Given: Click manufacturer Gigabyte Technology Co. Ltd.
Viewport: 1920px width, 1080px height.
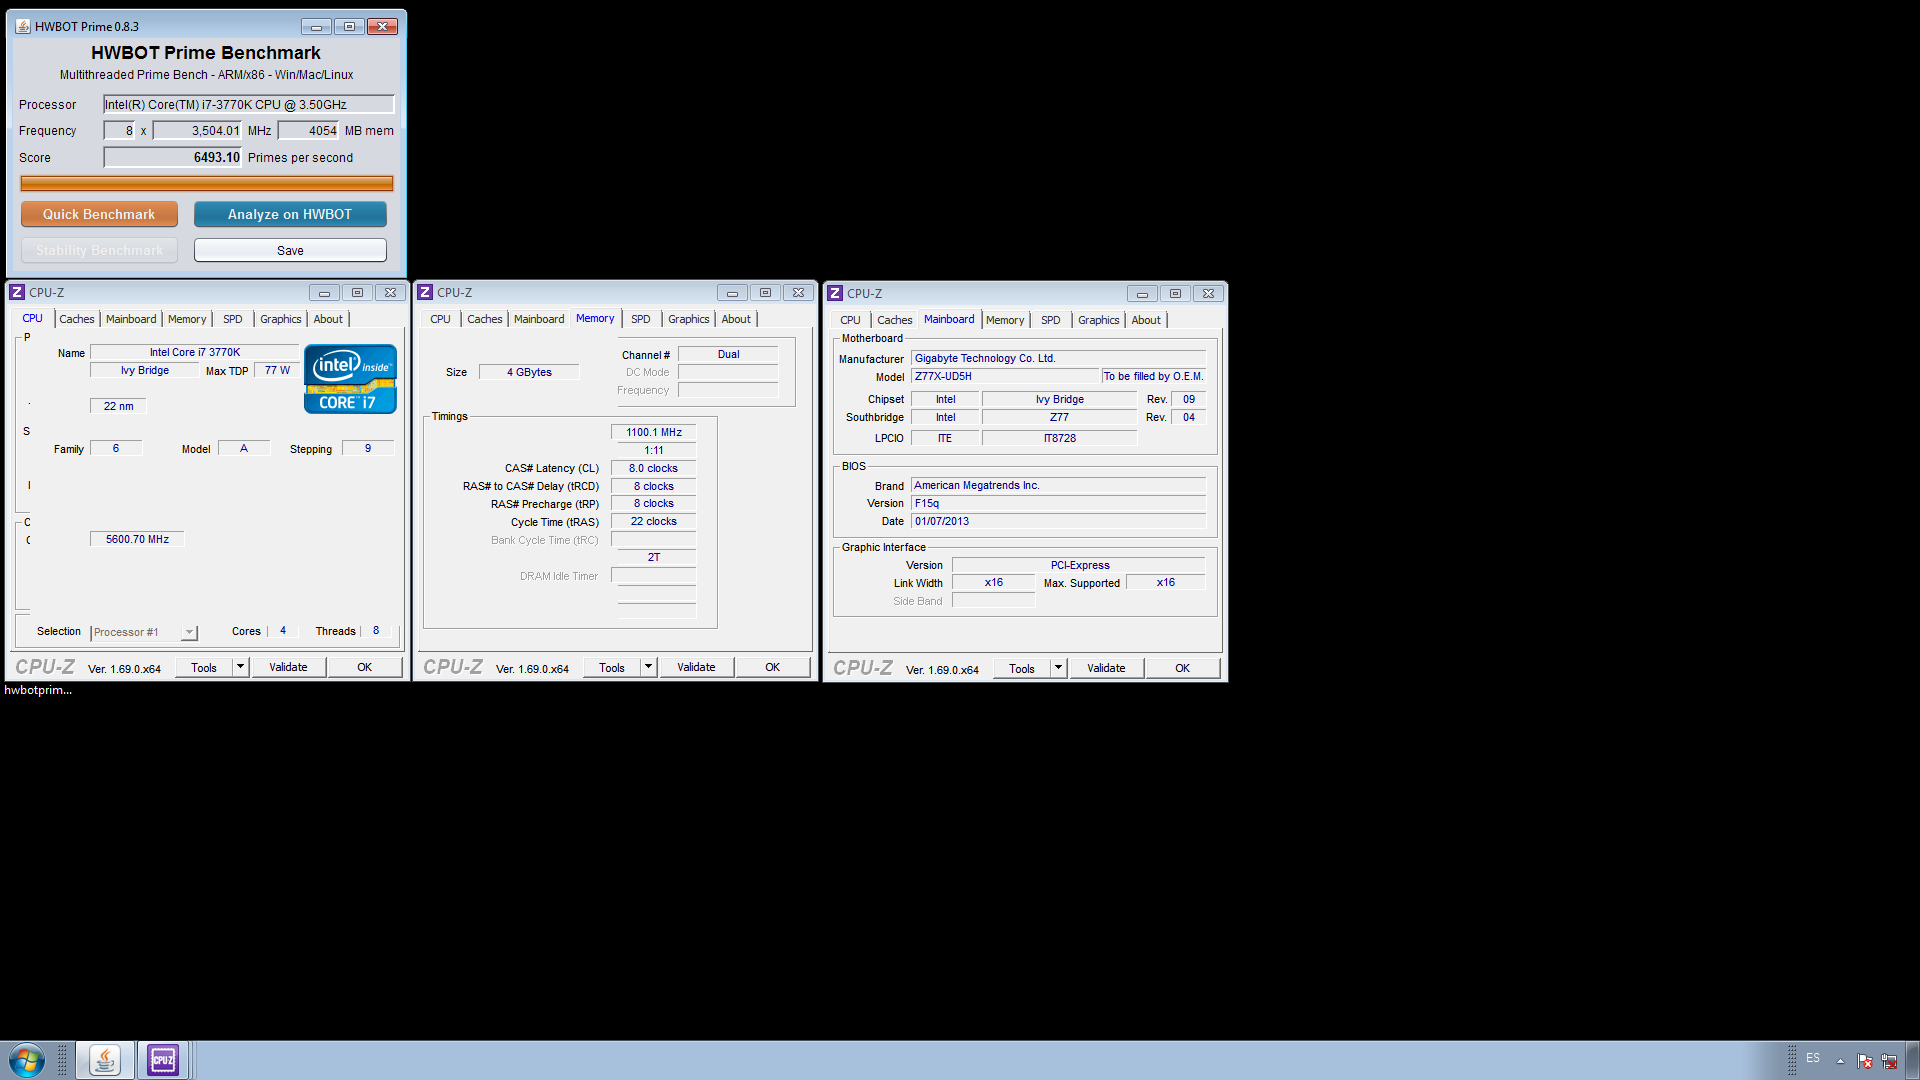Looking at the screenshot, I should 1059,358.
